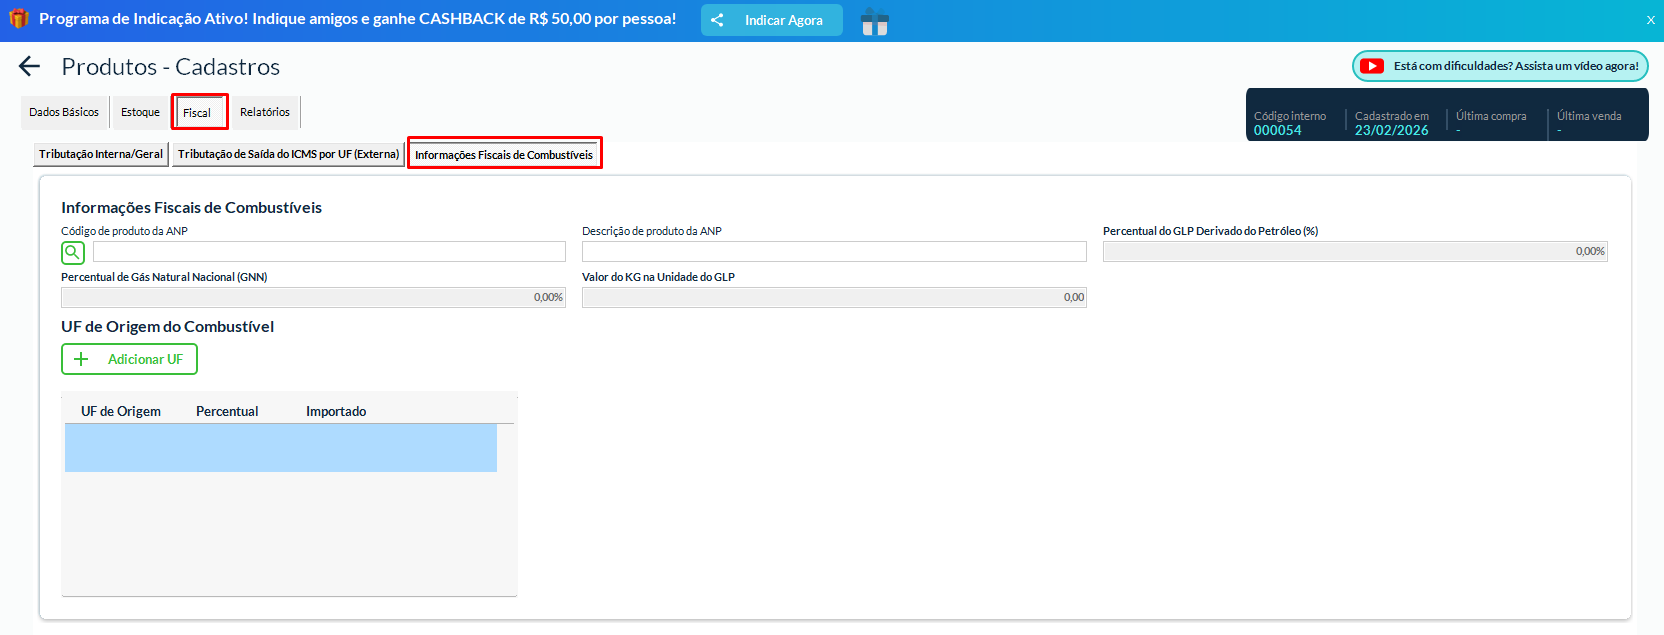Click the Descrição de produto da ANP field
Screen dimensions: 1664x635
[834, 252]
